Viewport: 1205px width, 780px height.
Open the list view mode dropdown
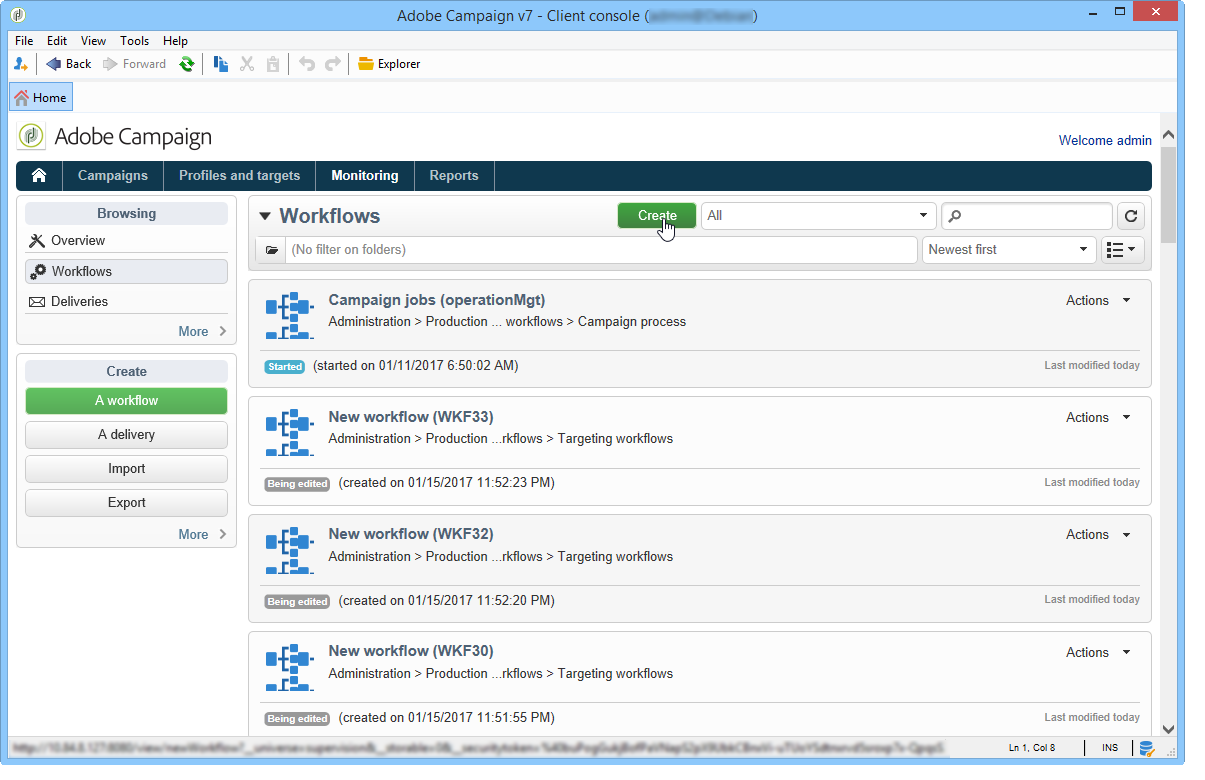(x=1123, y=250)
